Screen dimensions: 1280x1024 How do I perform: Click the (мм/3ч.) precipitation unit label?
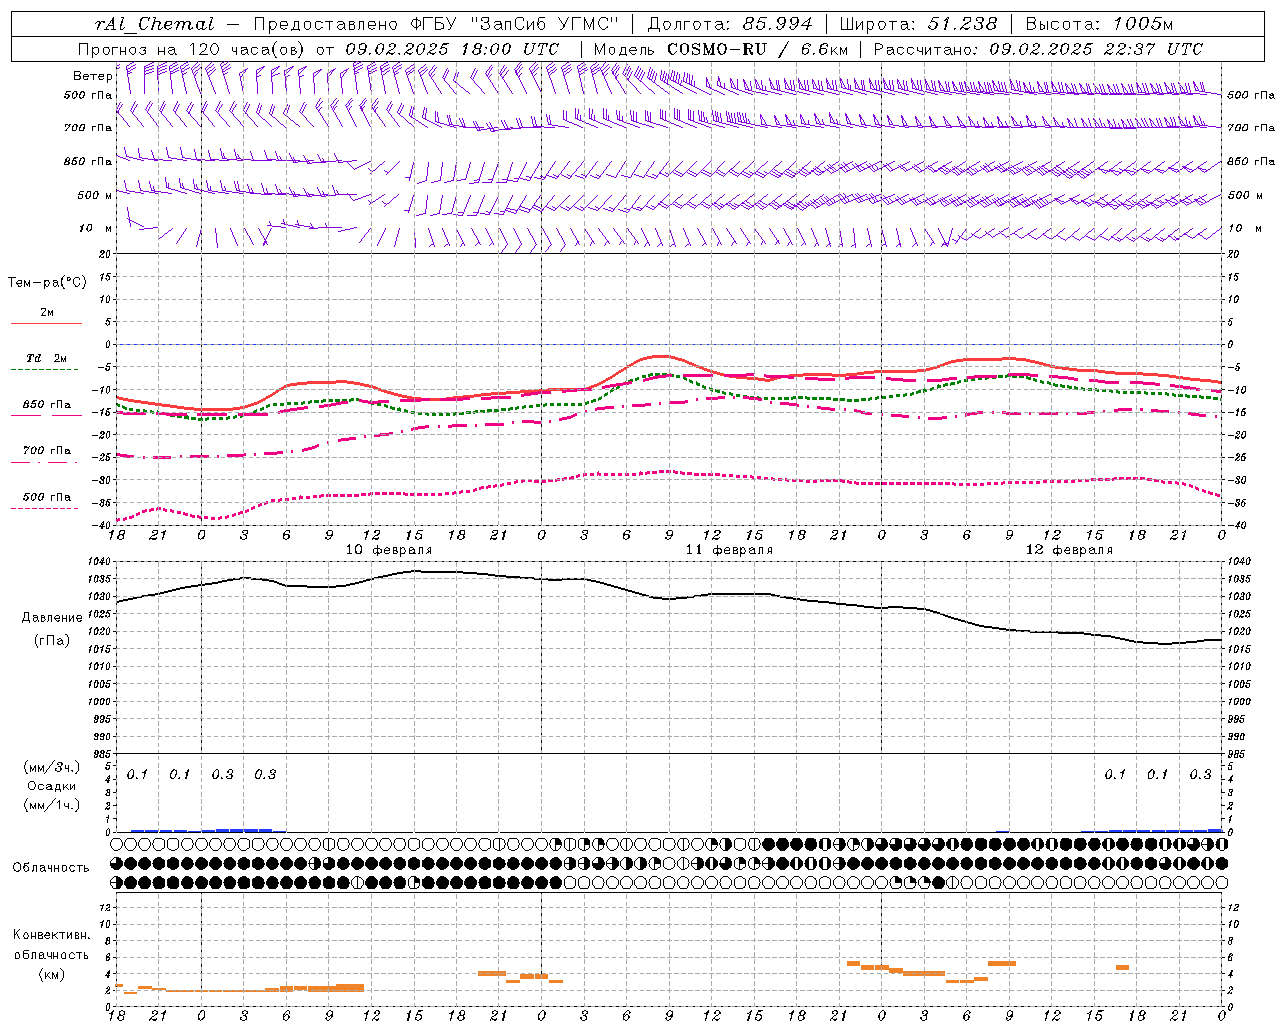(52, 767)
